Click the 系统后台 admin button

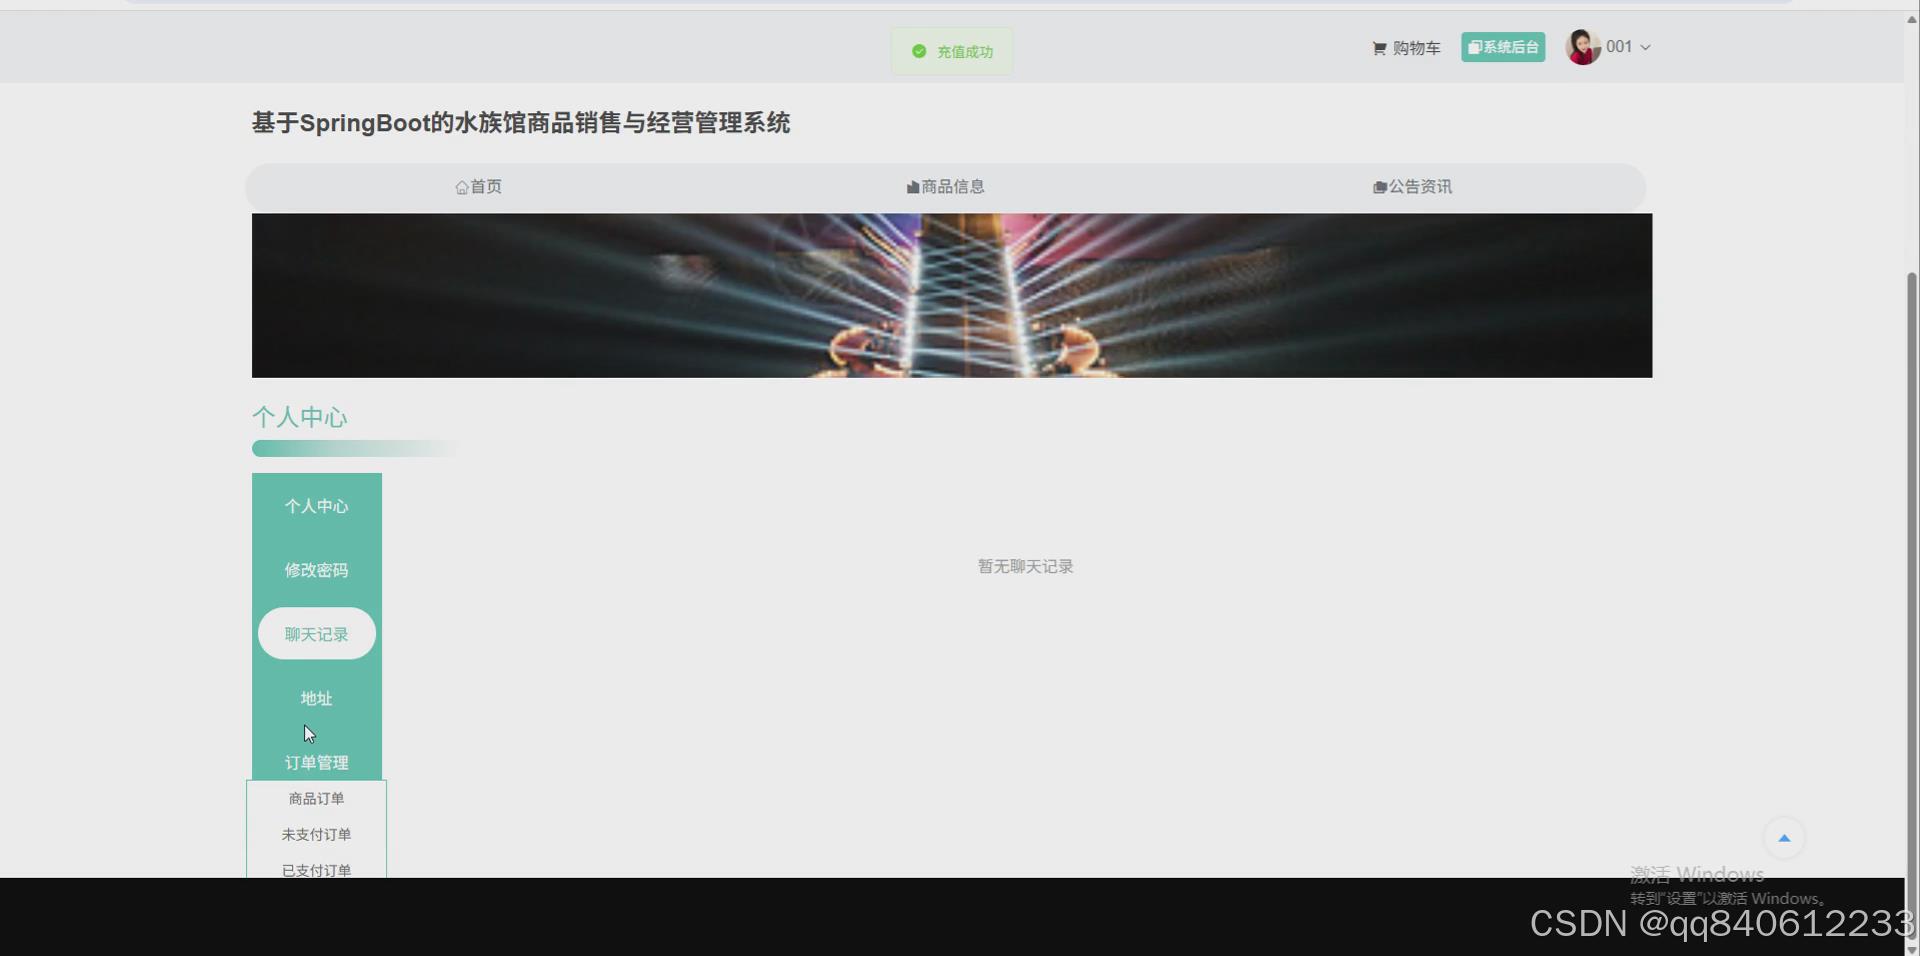point(1503,47)
